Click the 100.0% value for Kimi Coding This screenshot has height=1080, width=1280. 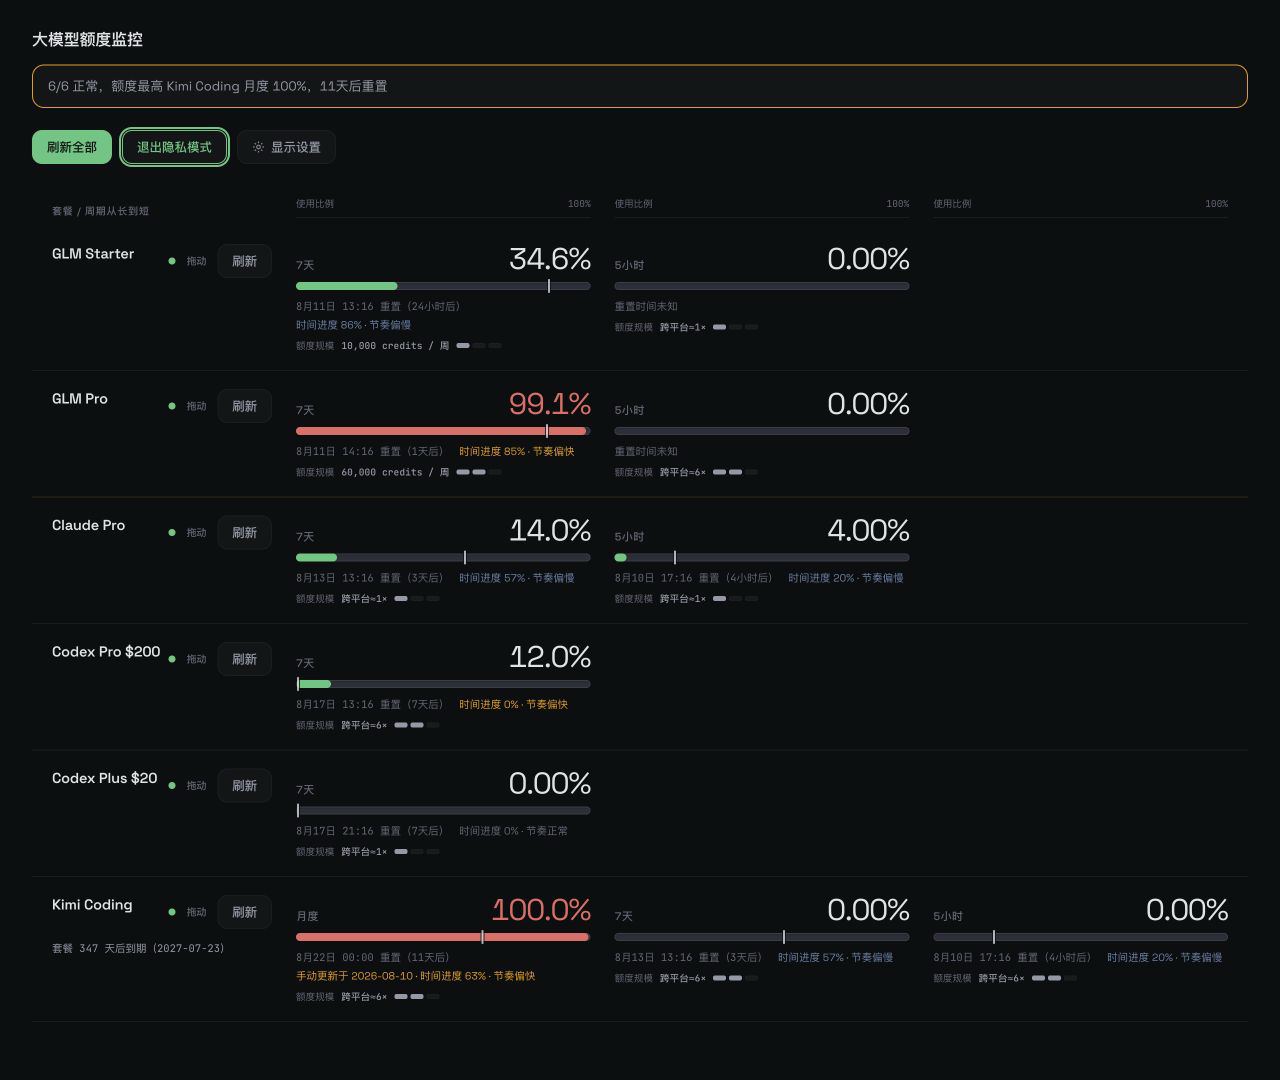click(x=541, y=910)
